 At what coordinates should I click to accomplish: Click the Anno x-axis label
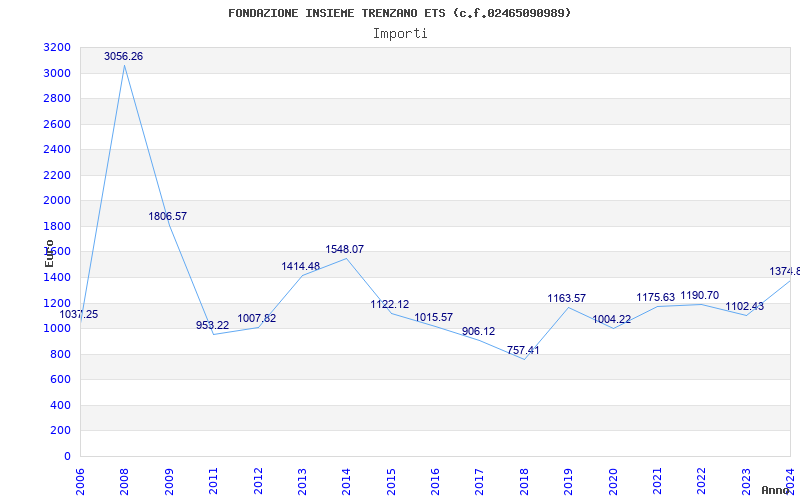776,490
